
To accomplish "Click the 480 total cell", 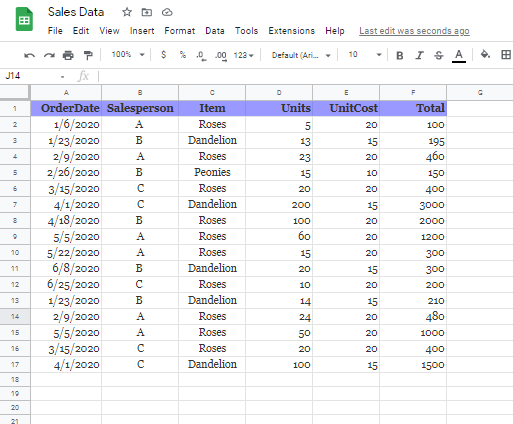I will (413, 316).
